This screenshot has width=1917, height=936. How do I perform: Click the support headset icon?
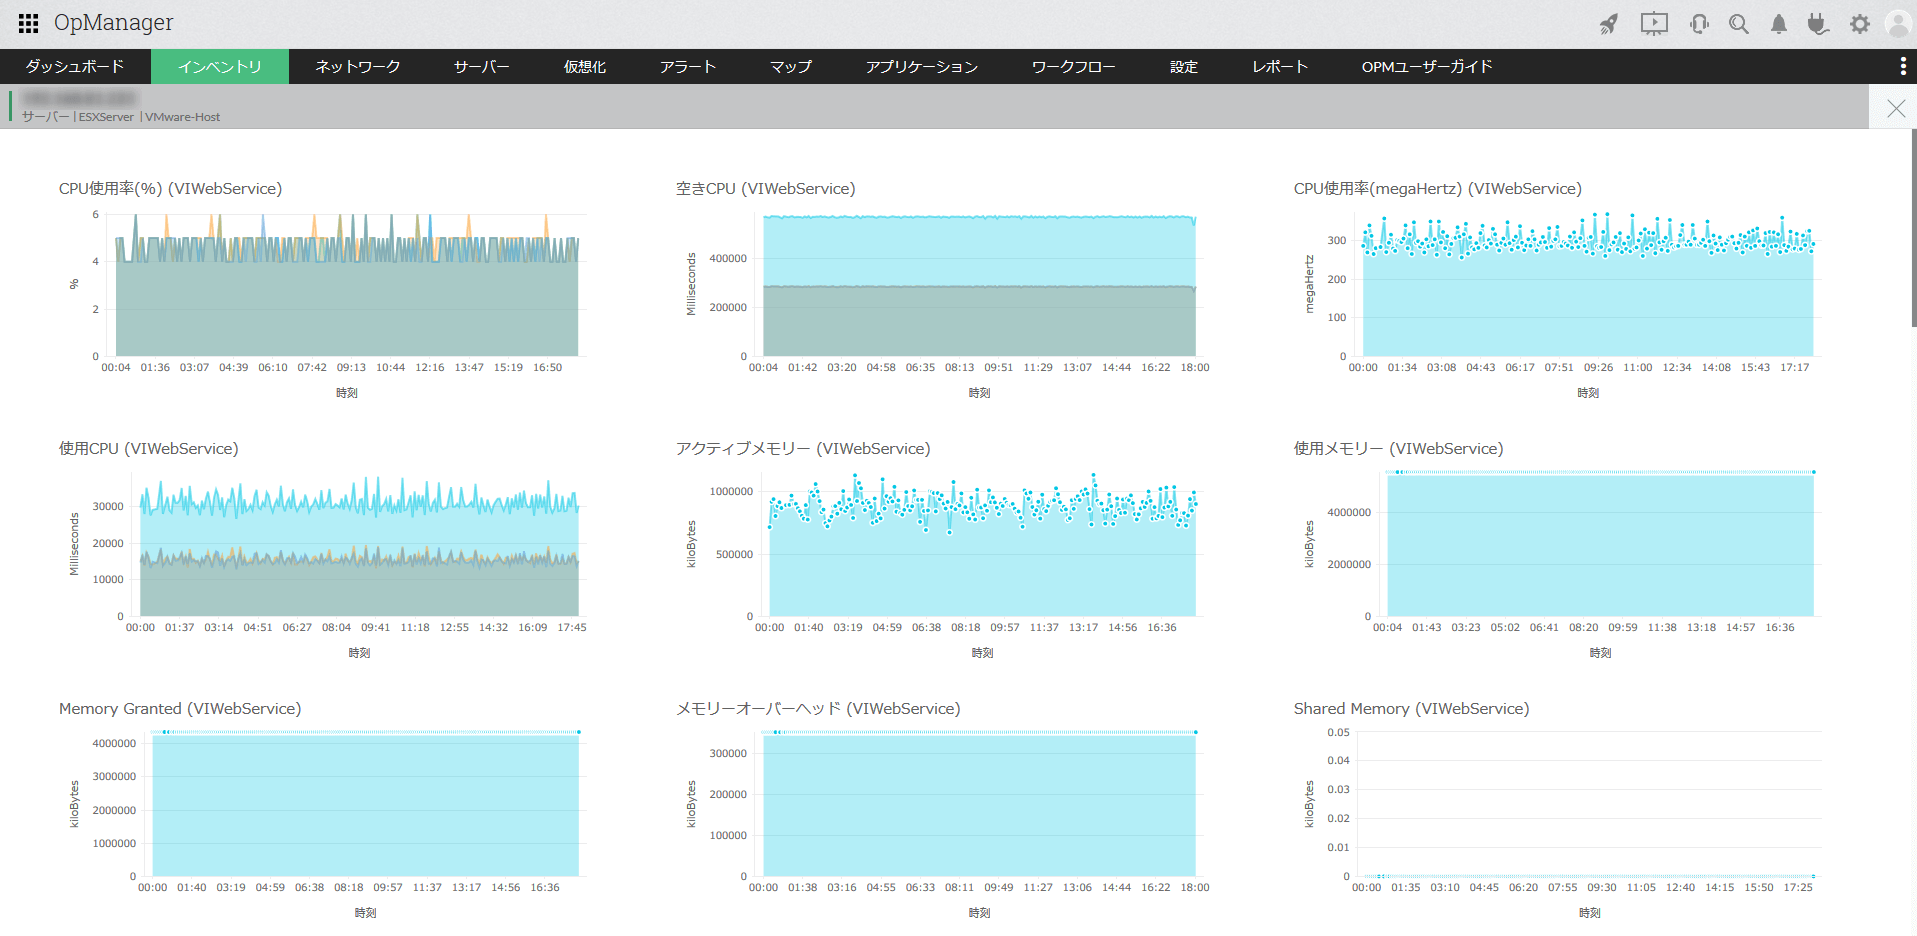point(1699,24)
